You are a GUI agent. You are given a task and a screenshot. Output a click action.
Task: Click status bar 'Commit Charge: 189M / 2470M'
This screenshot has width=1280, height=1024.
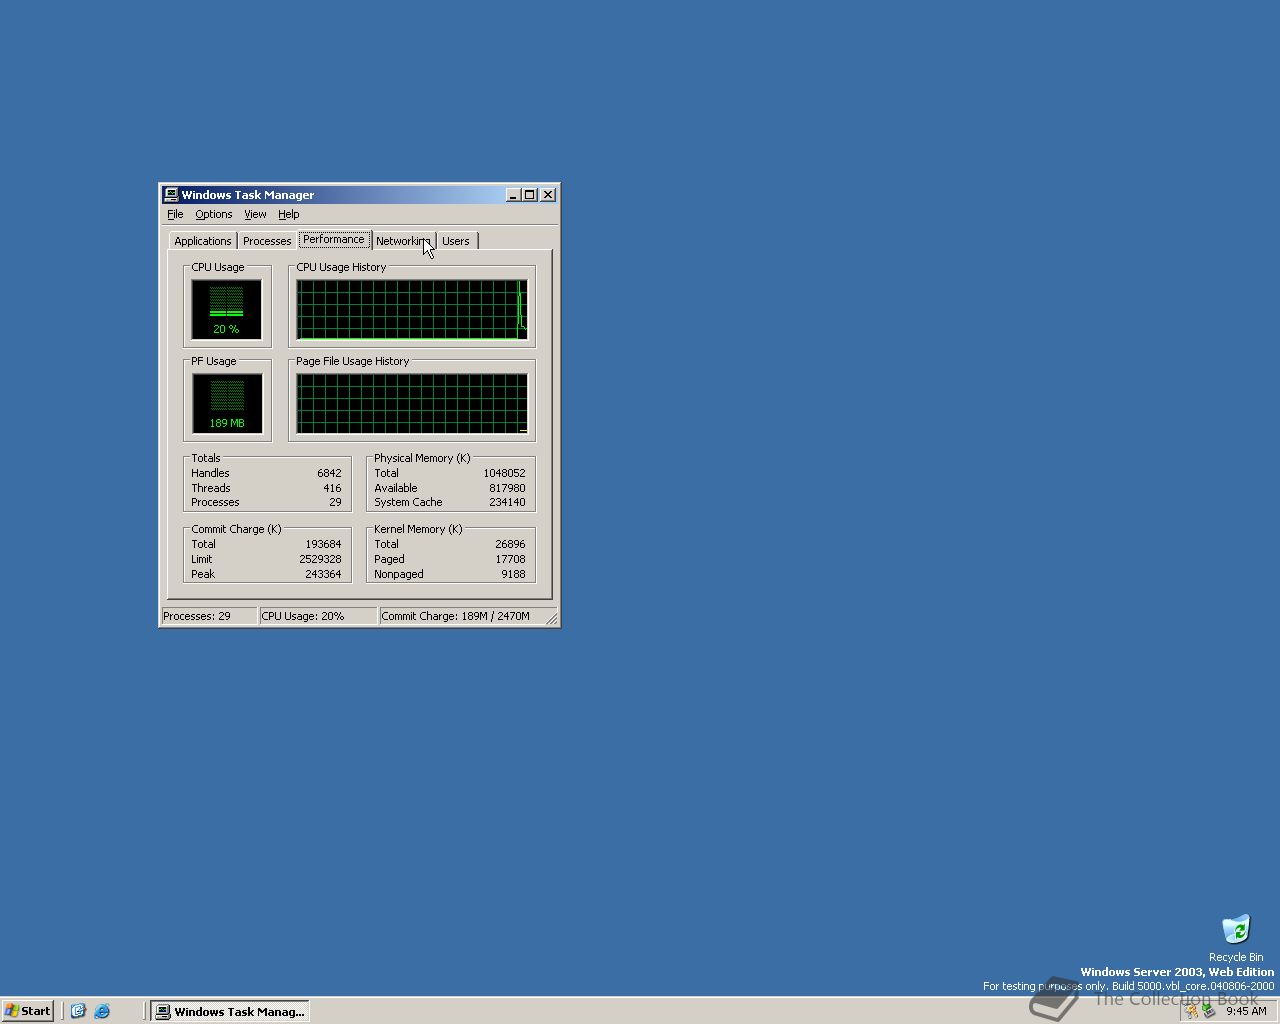pyautogui.click(x=461, y=616)
